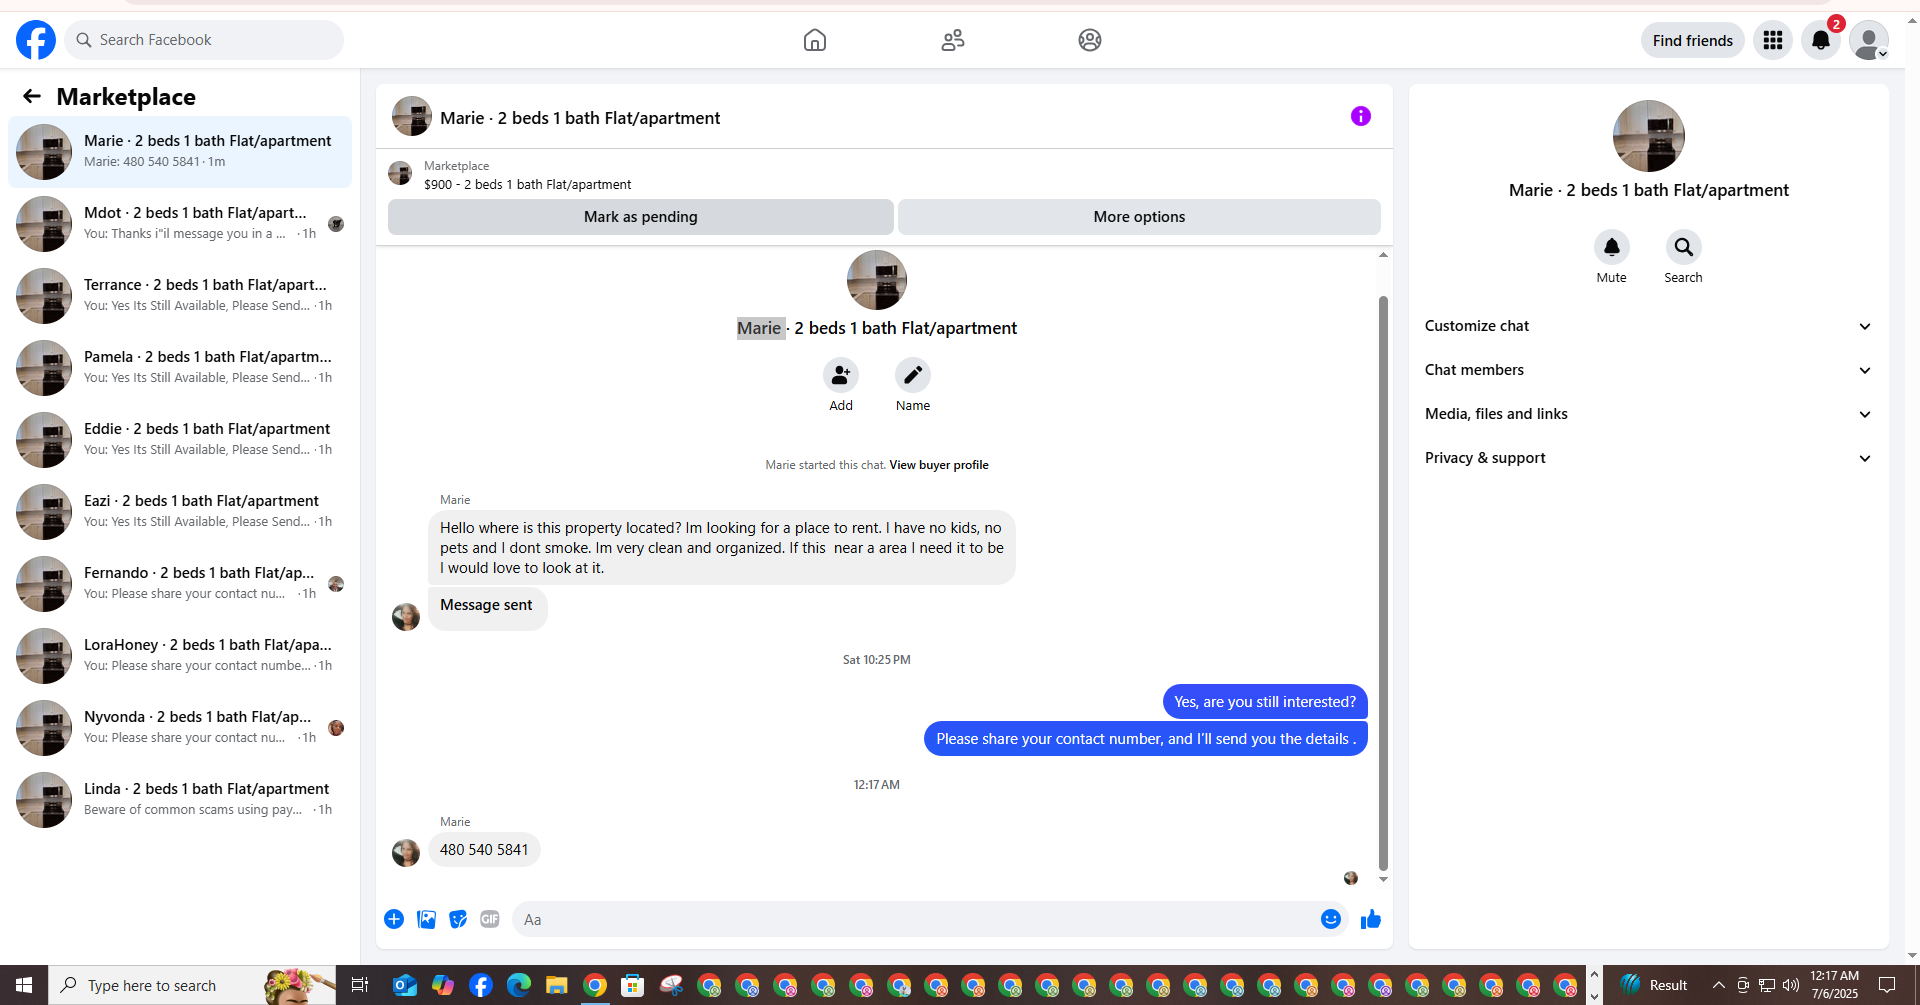Show hidden system tray icons chevron
This screenshot has height=1005, width=1920.
coord(1719,986)
